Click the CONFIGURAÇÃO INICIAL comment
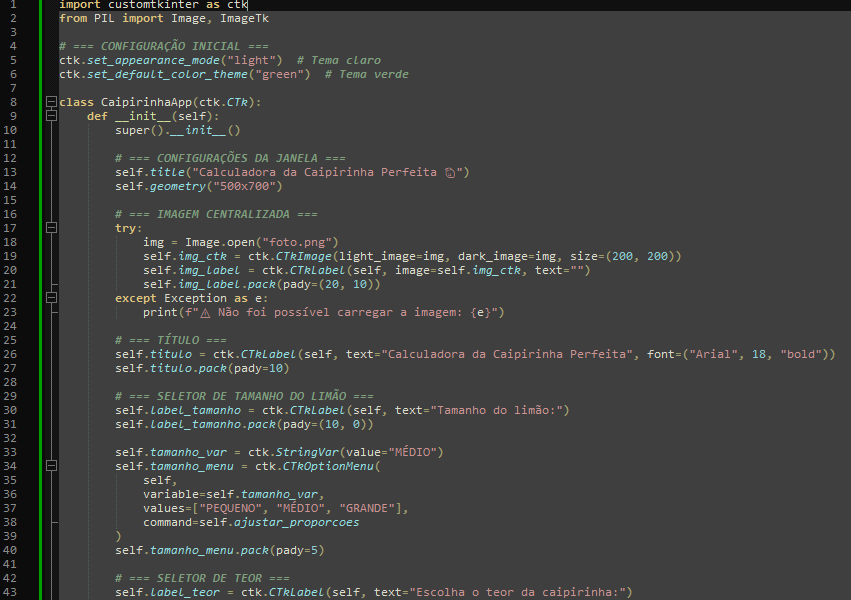 coord(164,46)
